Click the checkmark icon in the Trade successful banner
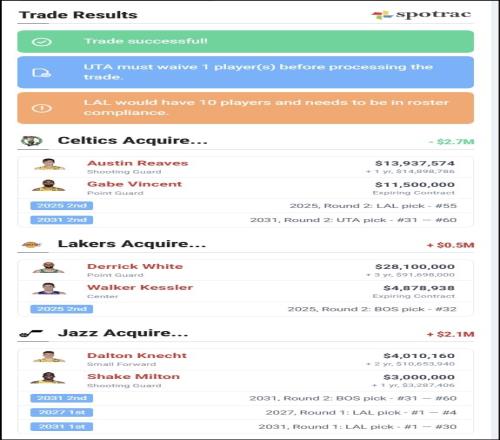This screenshot has height=440, width=500. (42, 42)
